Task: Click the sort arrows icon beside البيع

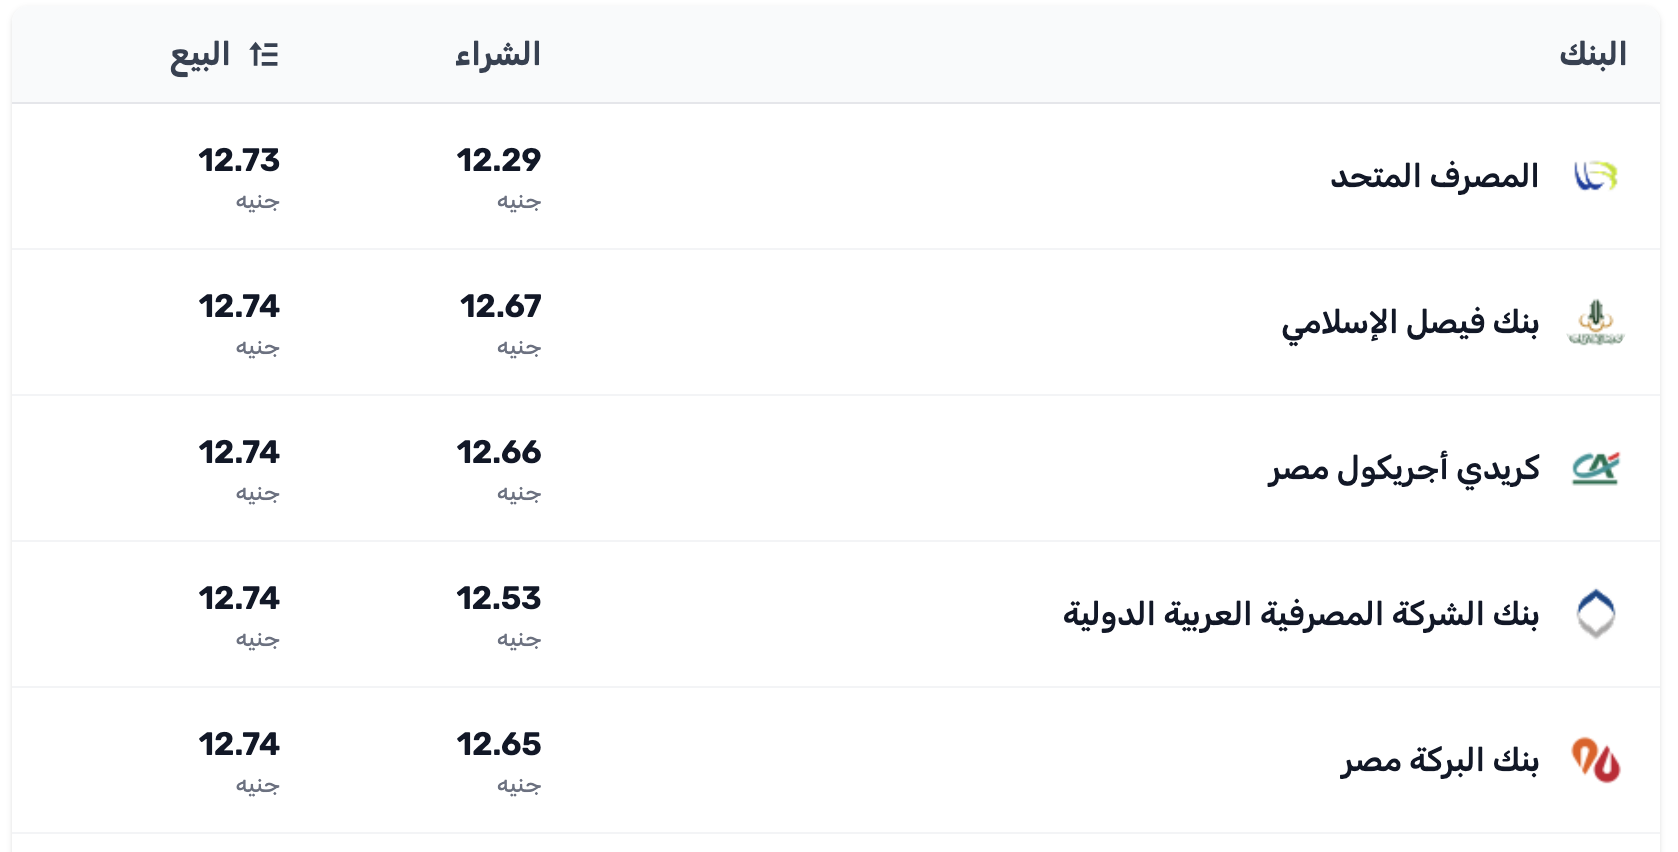Action: coord(263,56)
